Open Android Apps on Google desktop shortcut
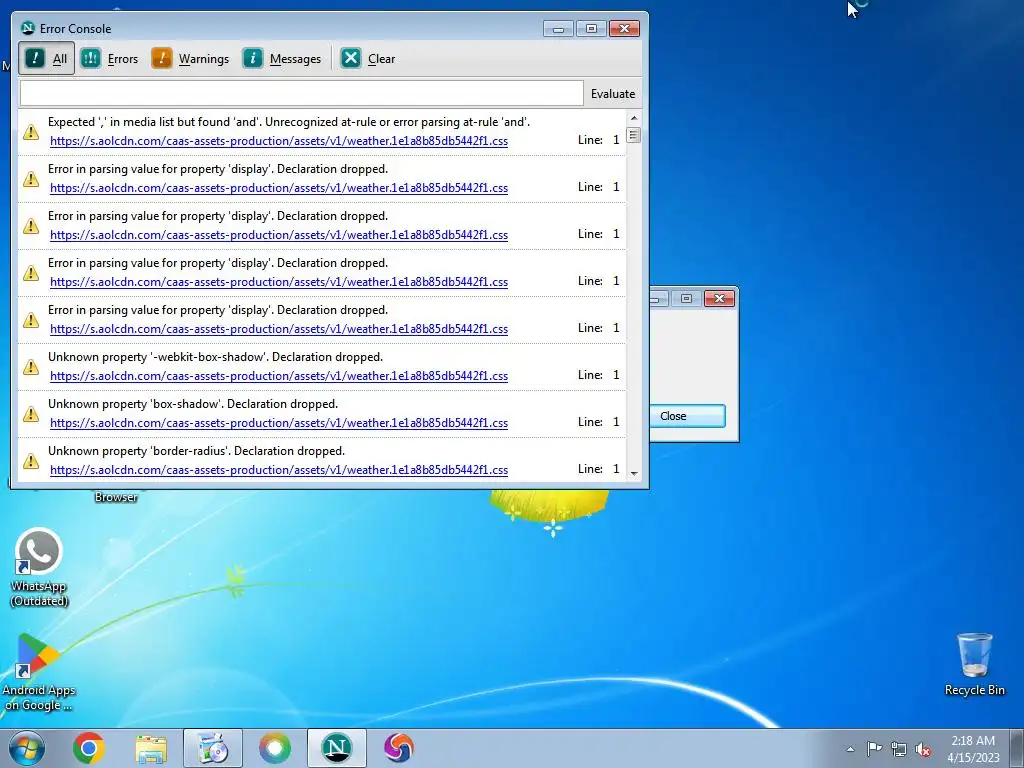The width and height of the screenshot is (1024, 768). tap(39, 671)
